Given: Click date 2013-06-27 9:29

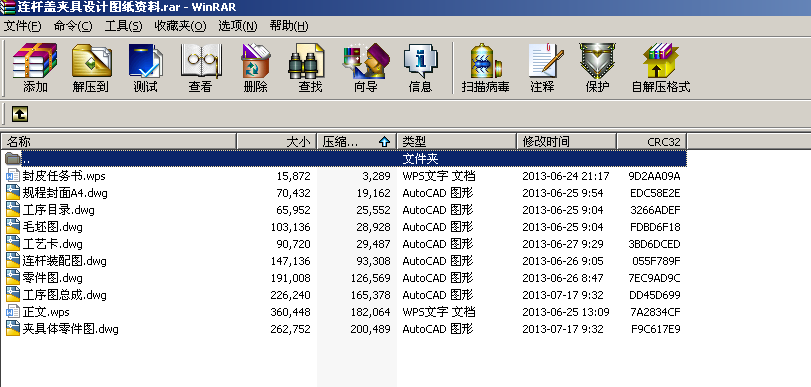Looking at the screenshot, I should click(563, 244).
